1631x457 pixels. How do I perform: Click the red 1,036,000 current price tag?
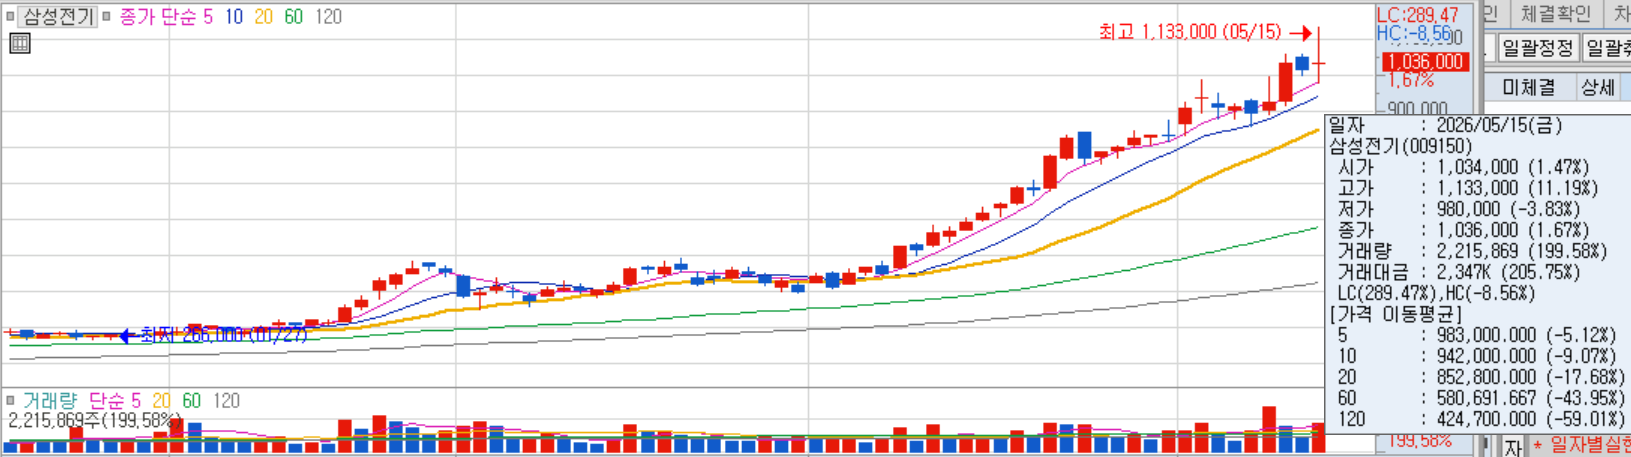1425,62
